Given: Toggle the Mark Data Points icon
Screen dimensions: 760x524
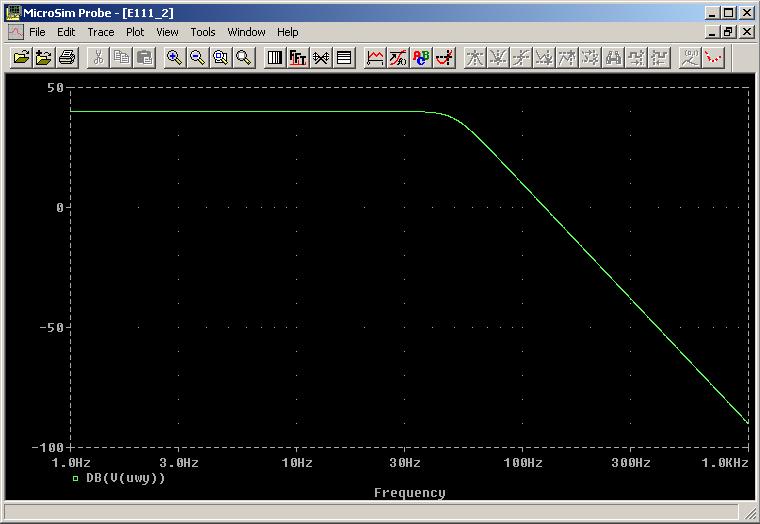Looking at the screenshot, I should pos(713,58).
